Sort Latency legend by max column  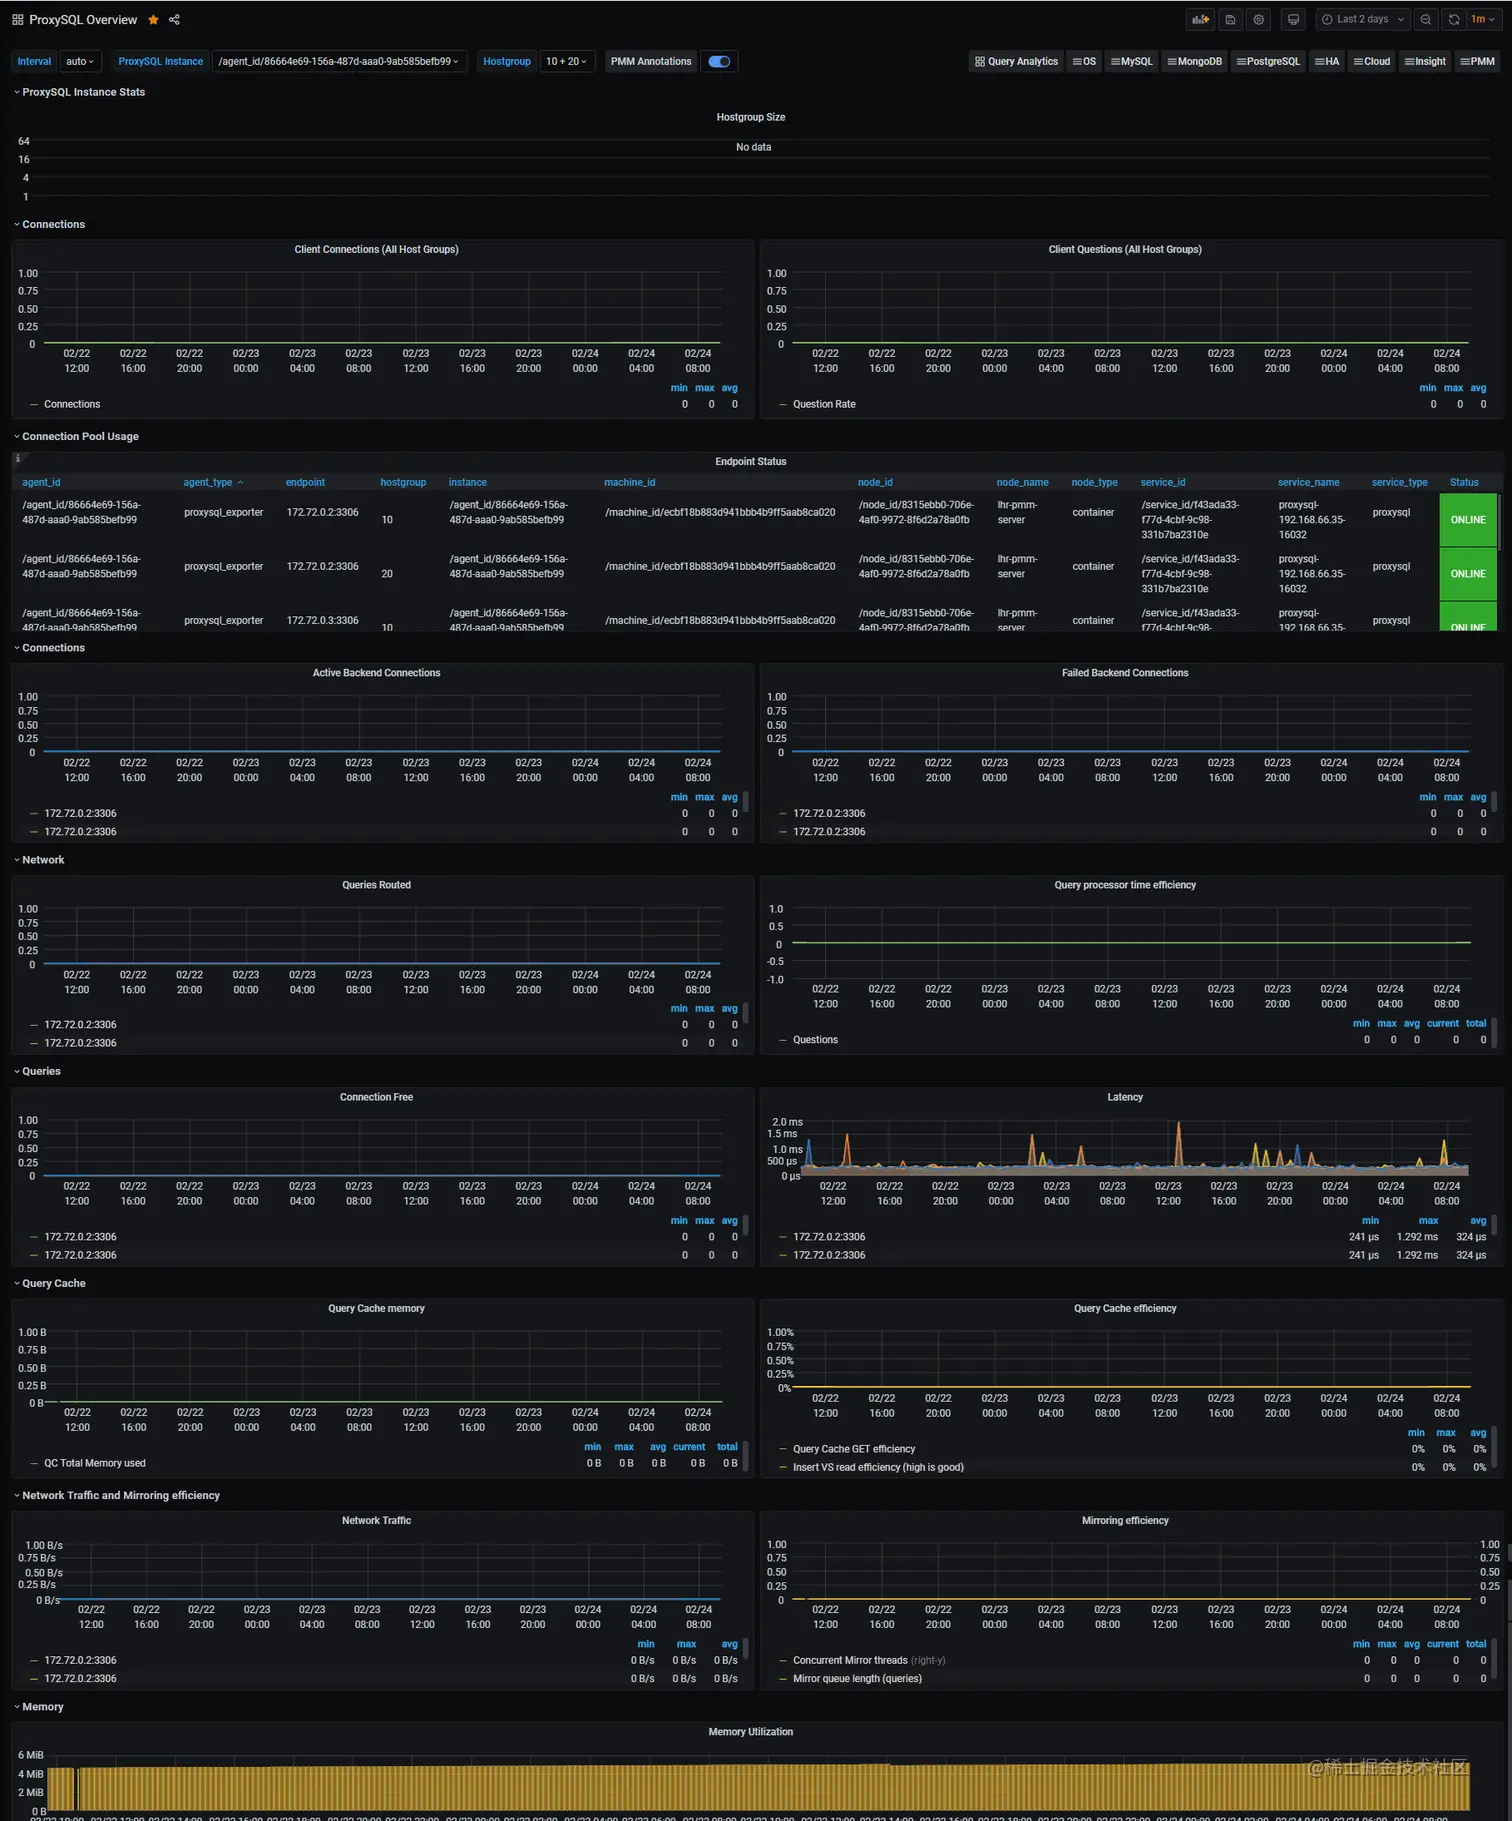pos(1428,1220)
